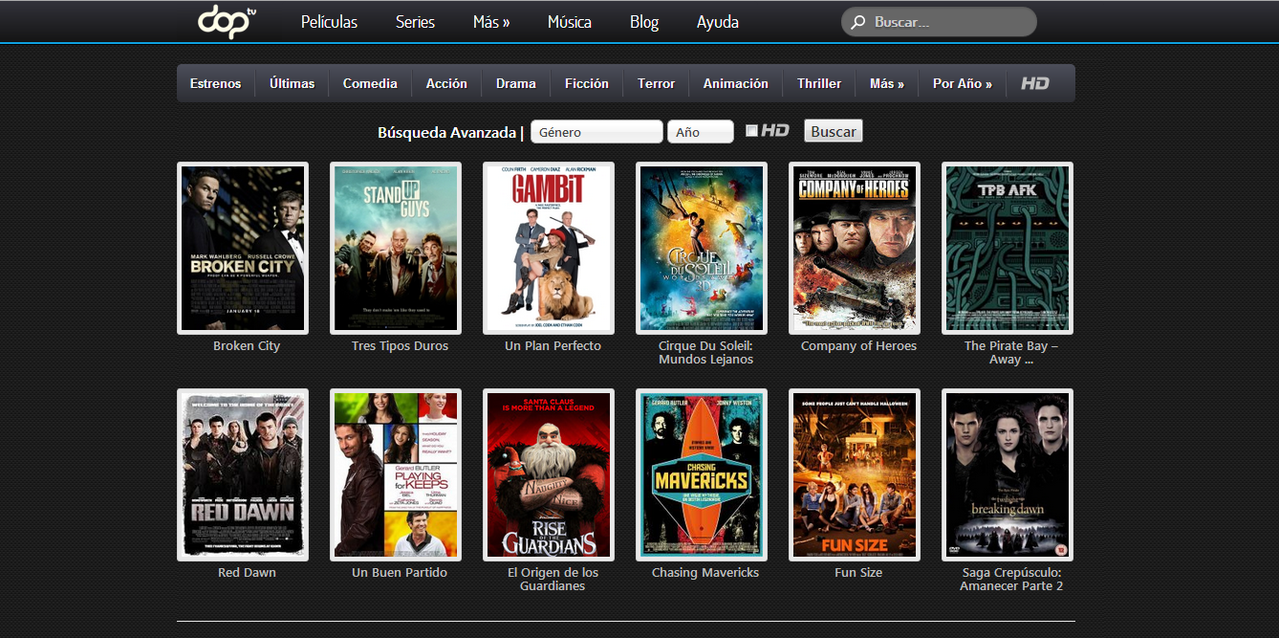Open the Broken City poster

pos(243,248)
